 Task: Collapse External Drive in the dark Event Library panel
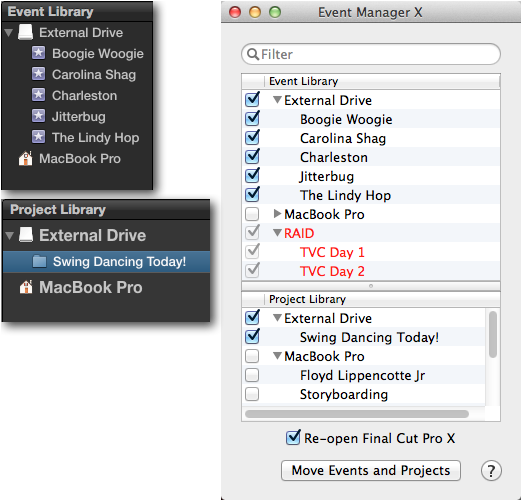[9, 33]
